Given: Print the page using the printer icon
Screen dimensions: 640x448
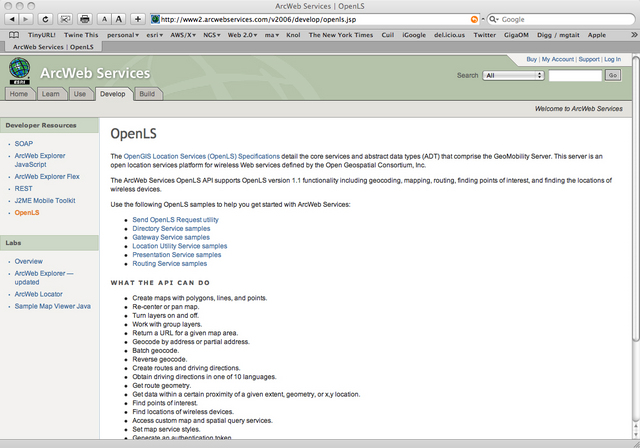Looking at the screenshot, I should [84, 19].
